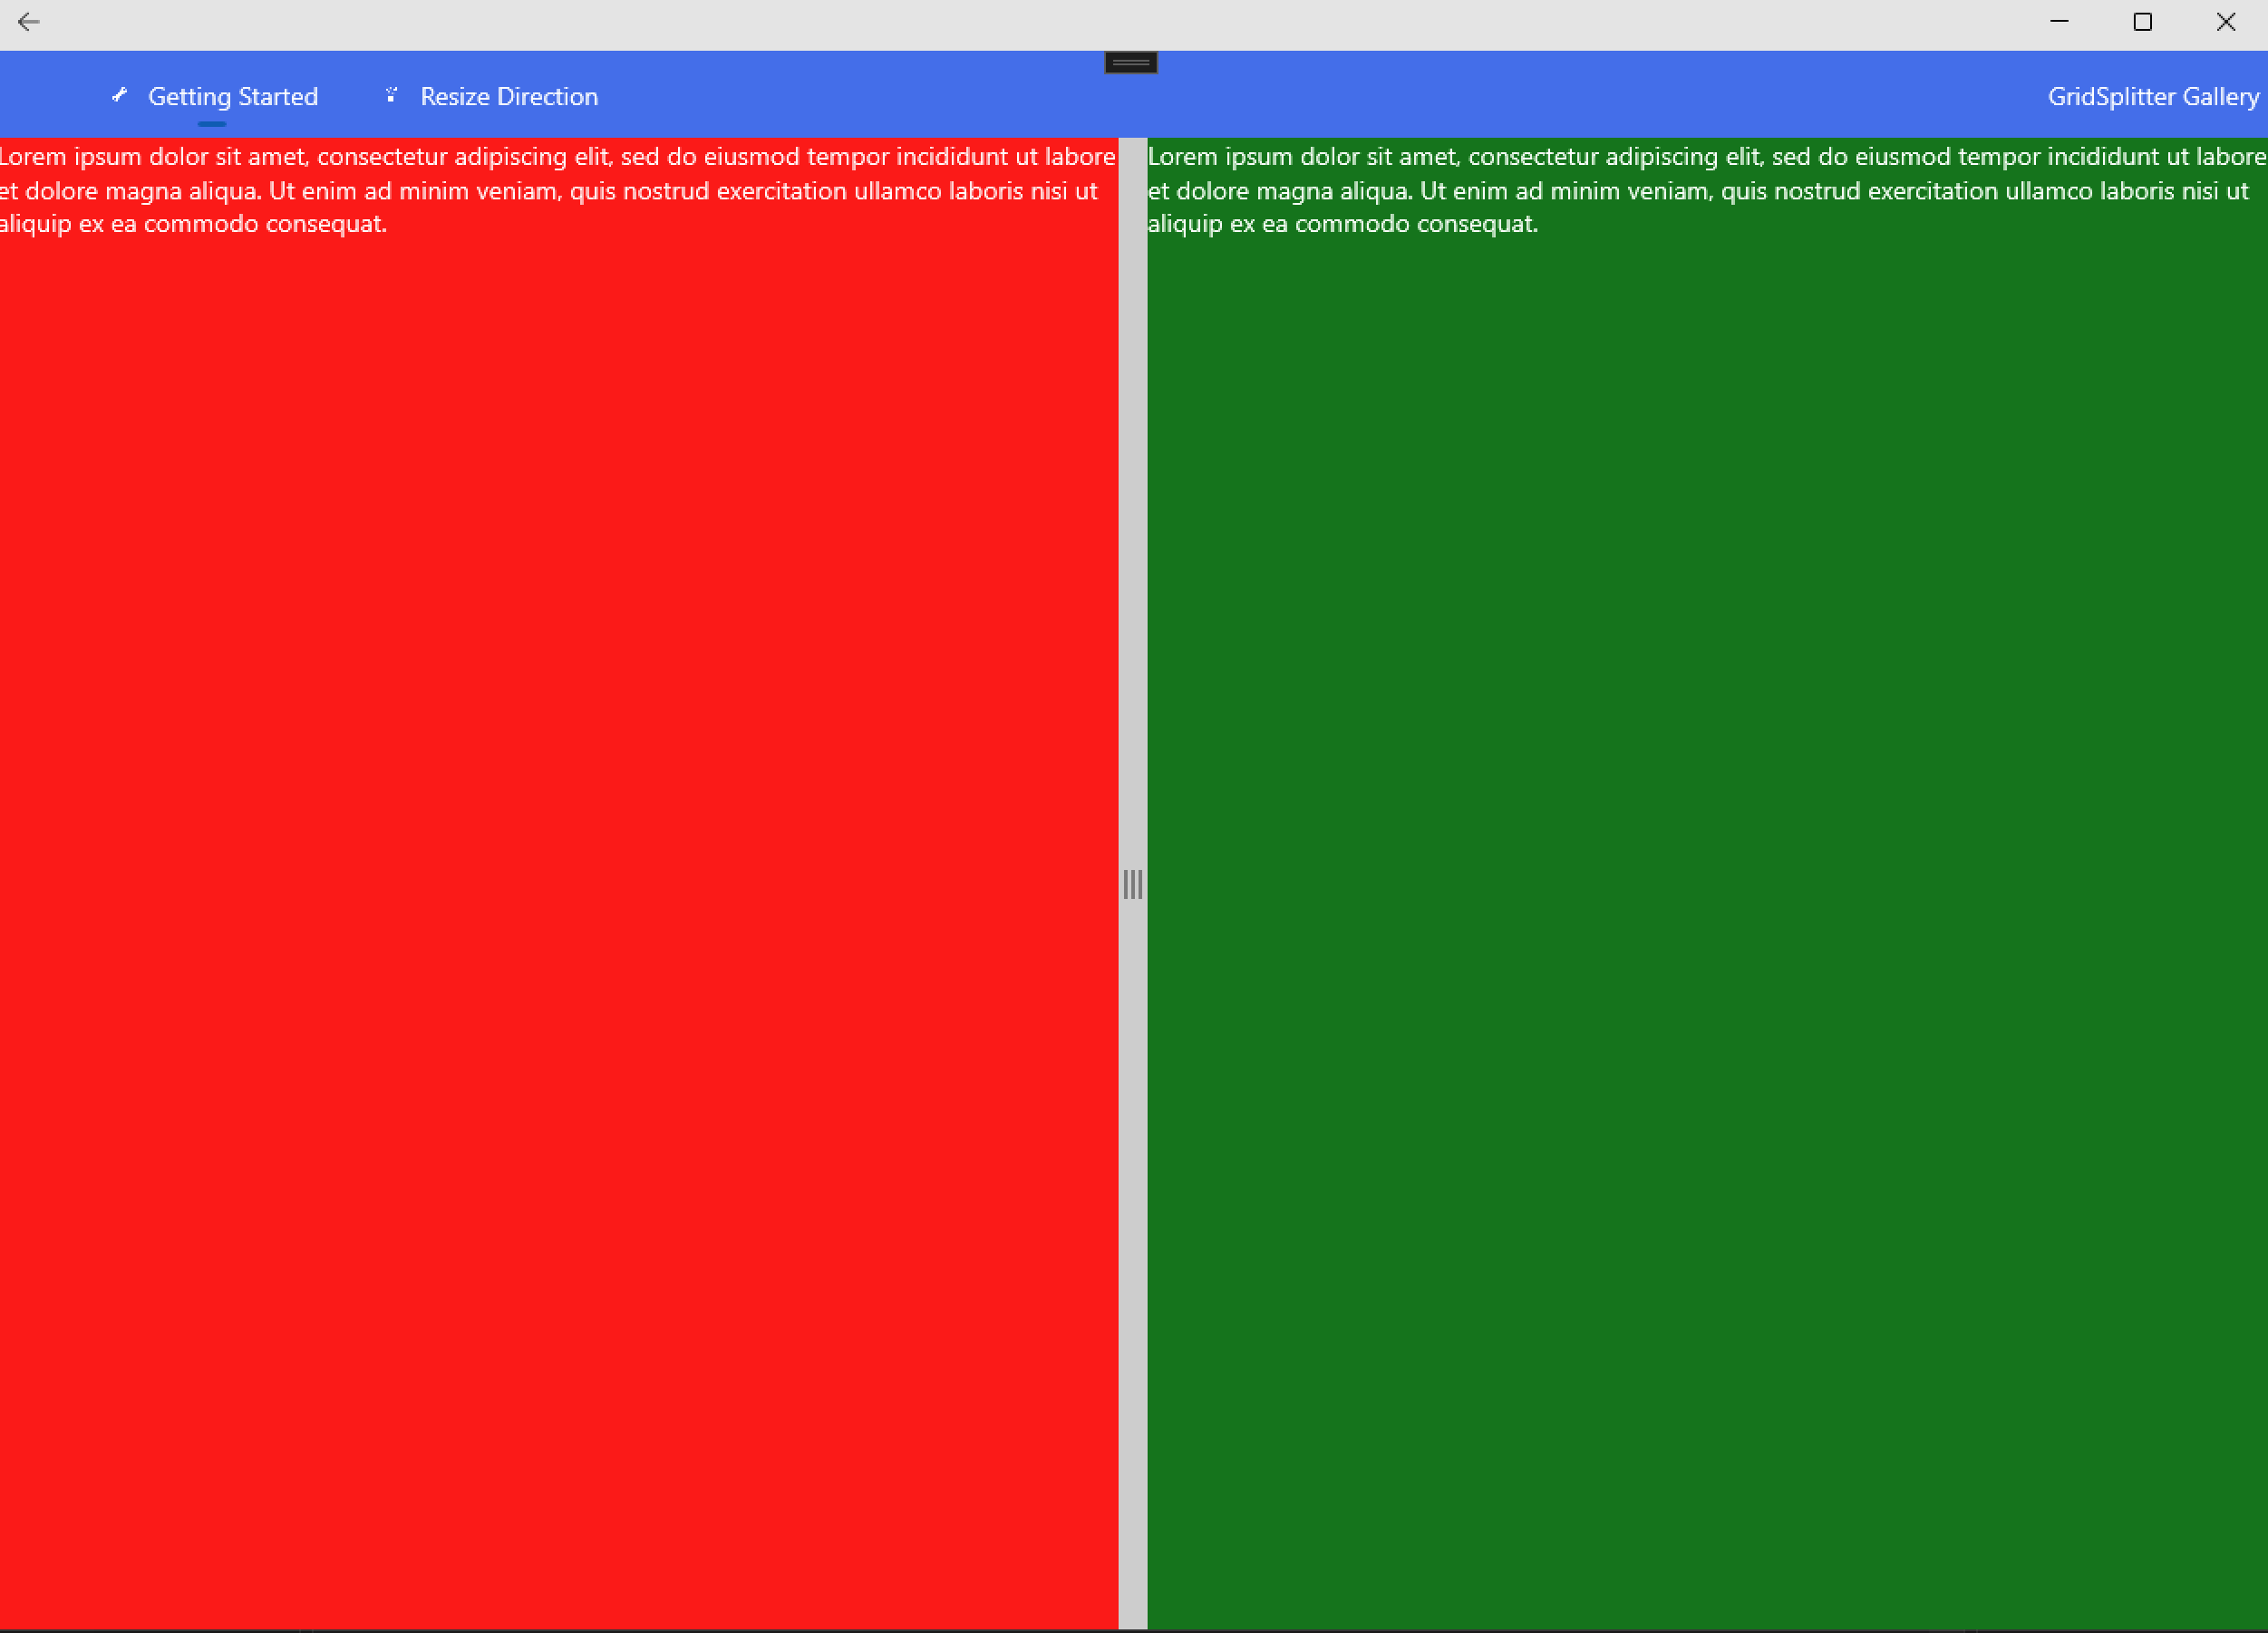The height and width of the screenshot is (1633, 2268).
Task: Maximize the application window
Action: tap(2142, 22)
